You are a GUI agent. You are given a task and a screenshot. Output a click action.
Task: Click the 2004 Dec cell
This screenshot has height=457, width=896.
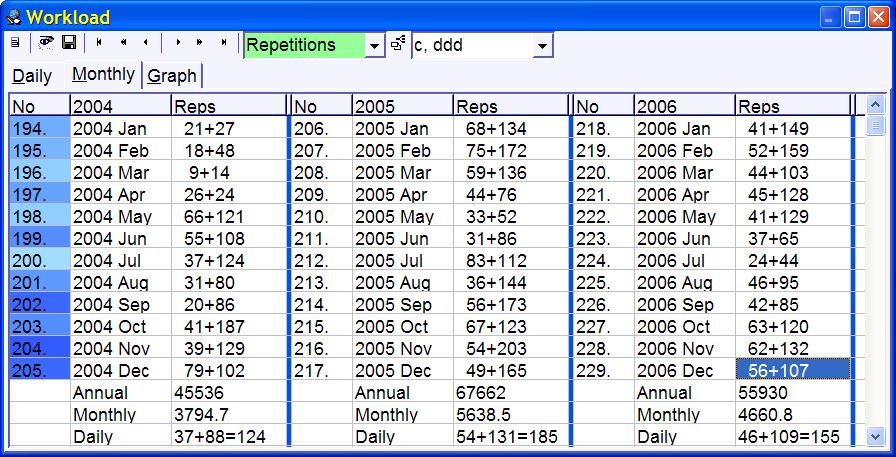pos(121,370)
